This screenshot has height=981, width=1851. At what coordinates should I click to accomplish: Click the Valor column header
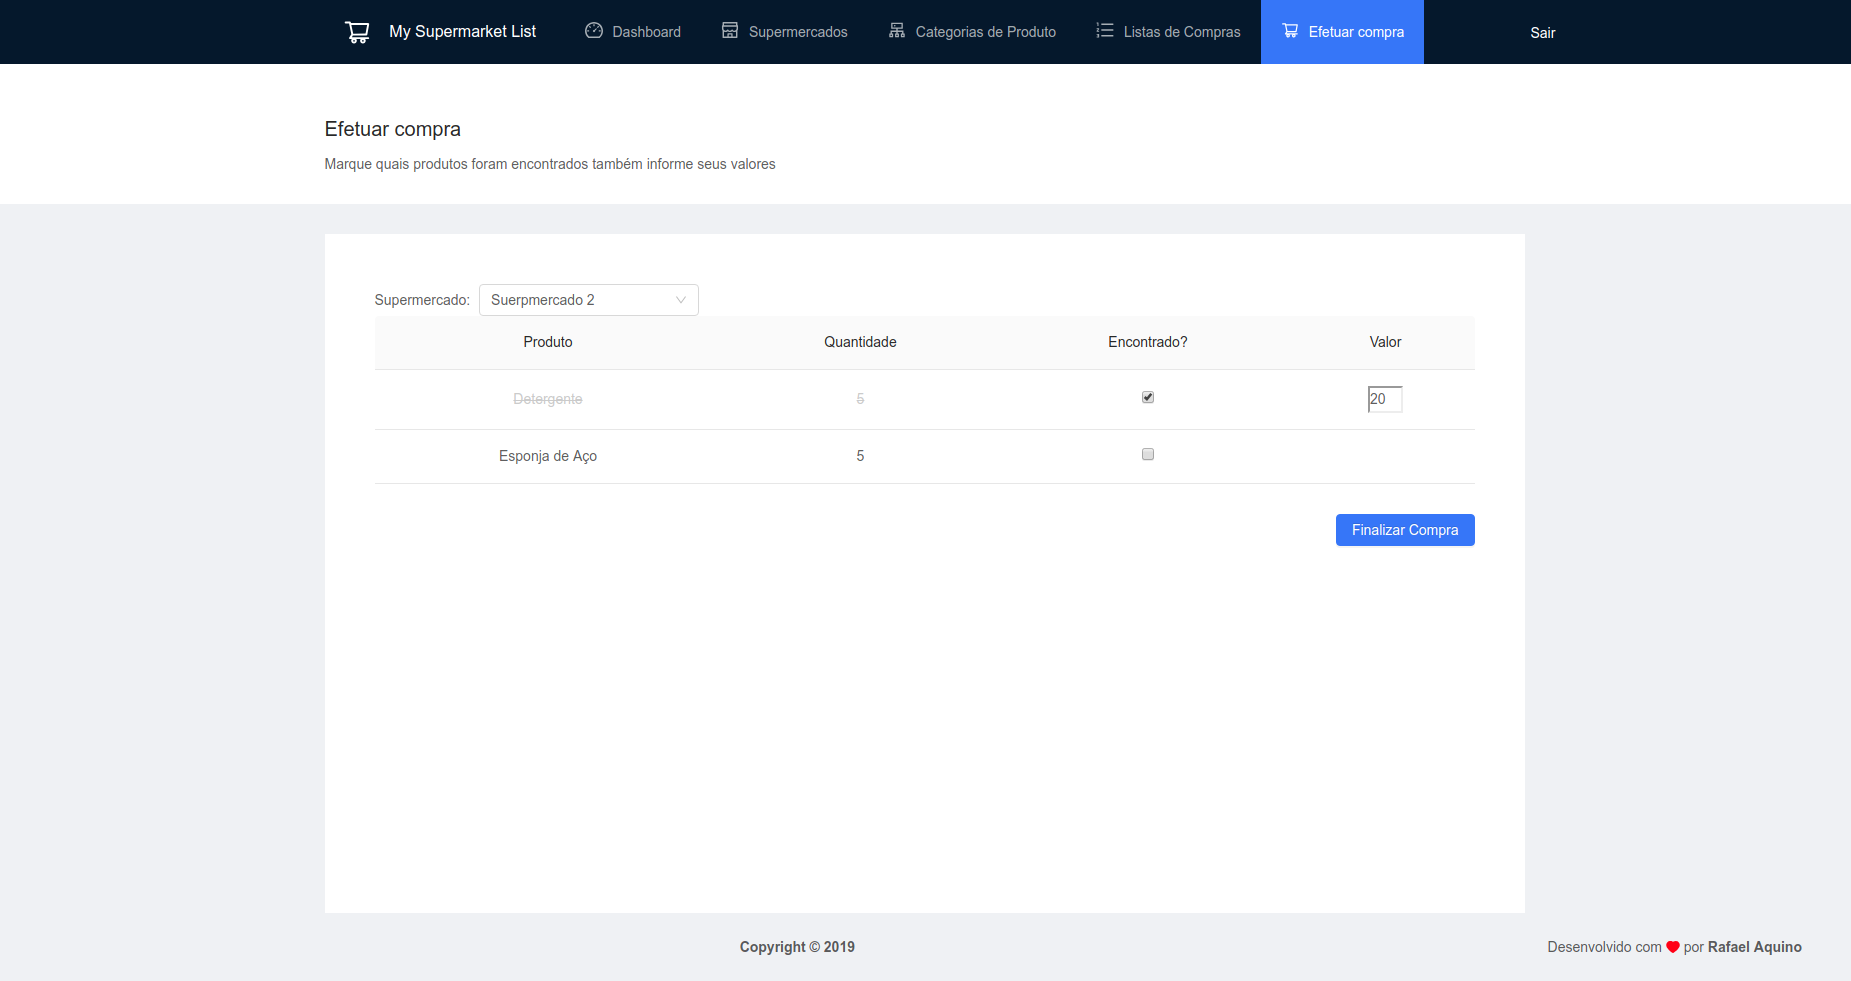click(x=1385, y=342)
